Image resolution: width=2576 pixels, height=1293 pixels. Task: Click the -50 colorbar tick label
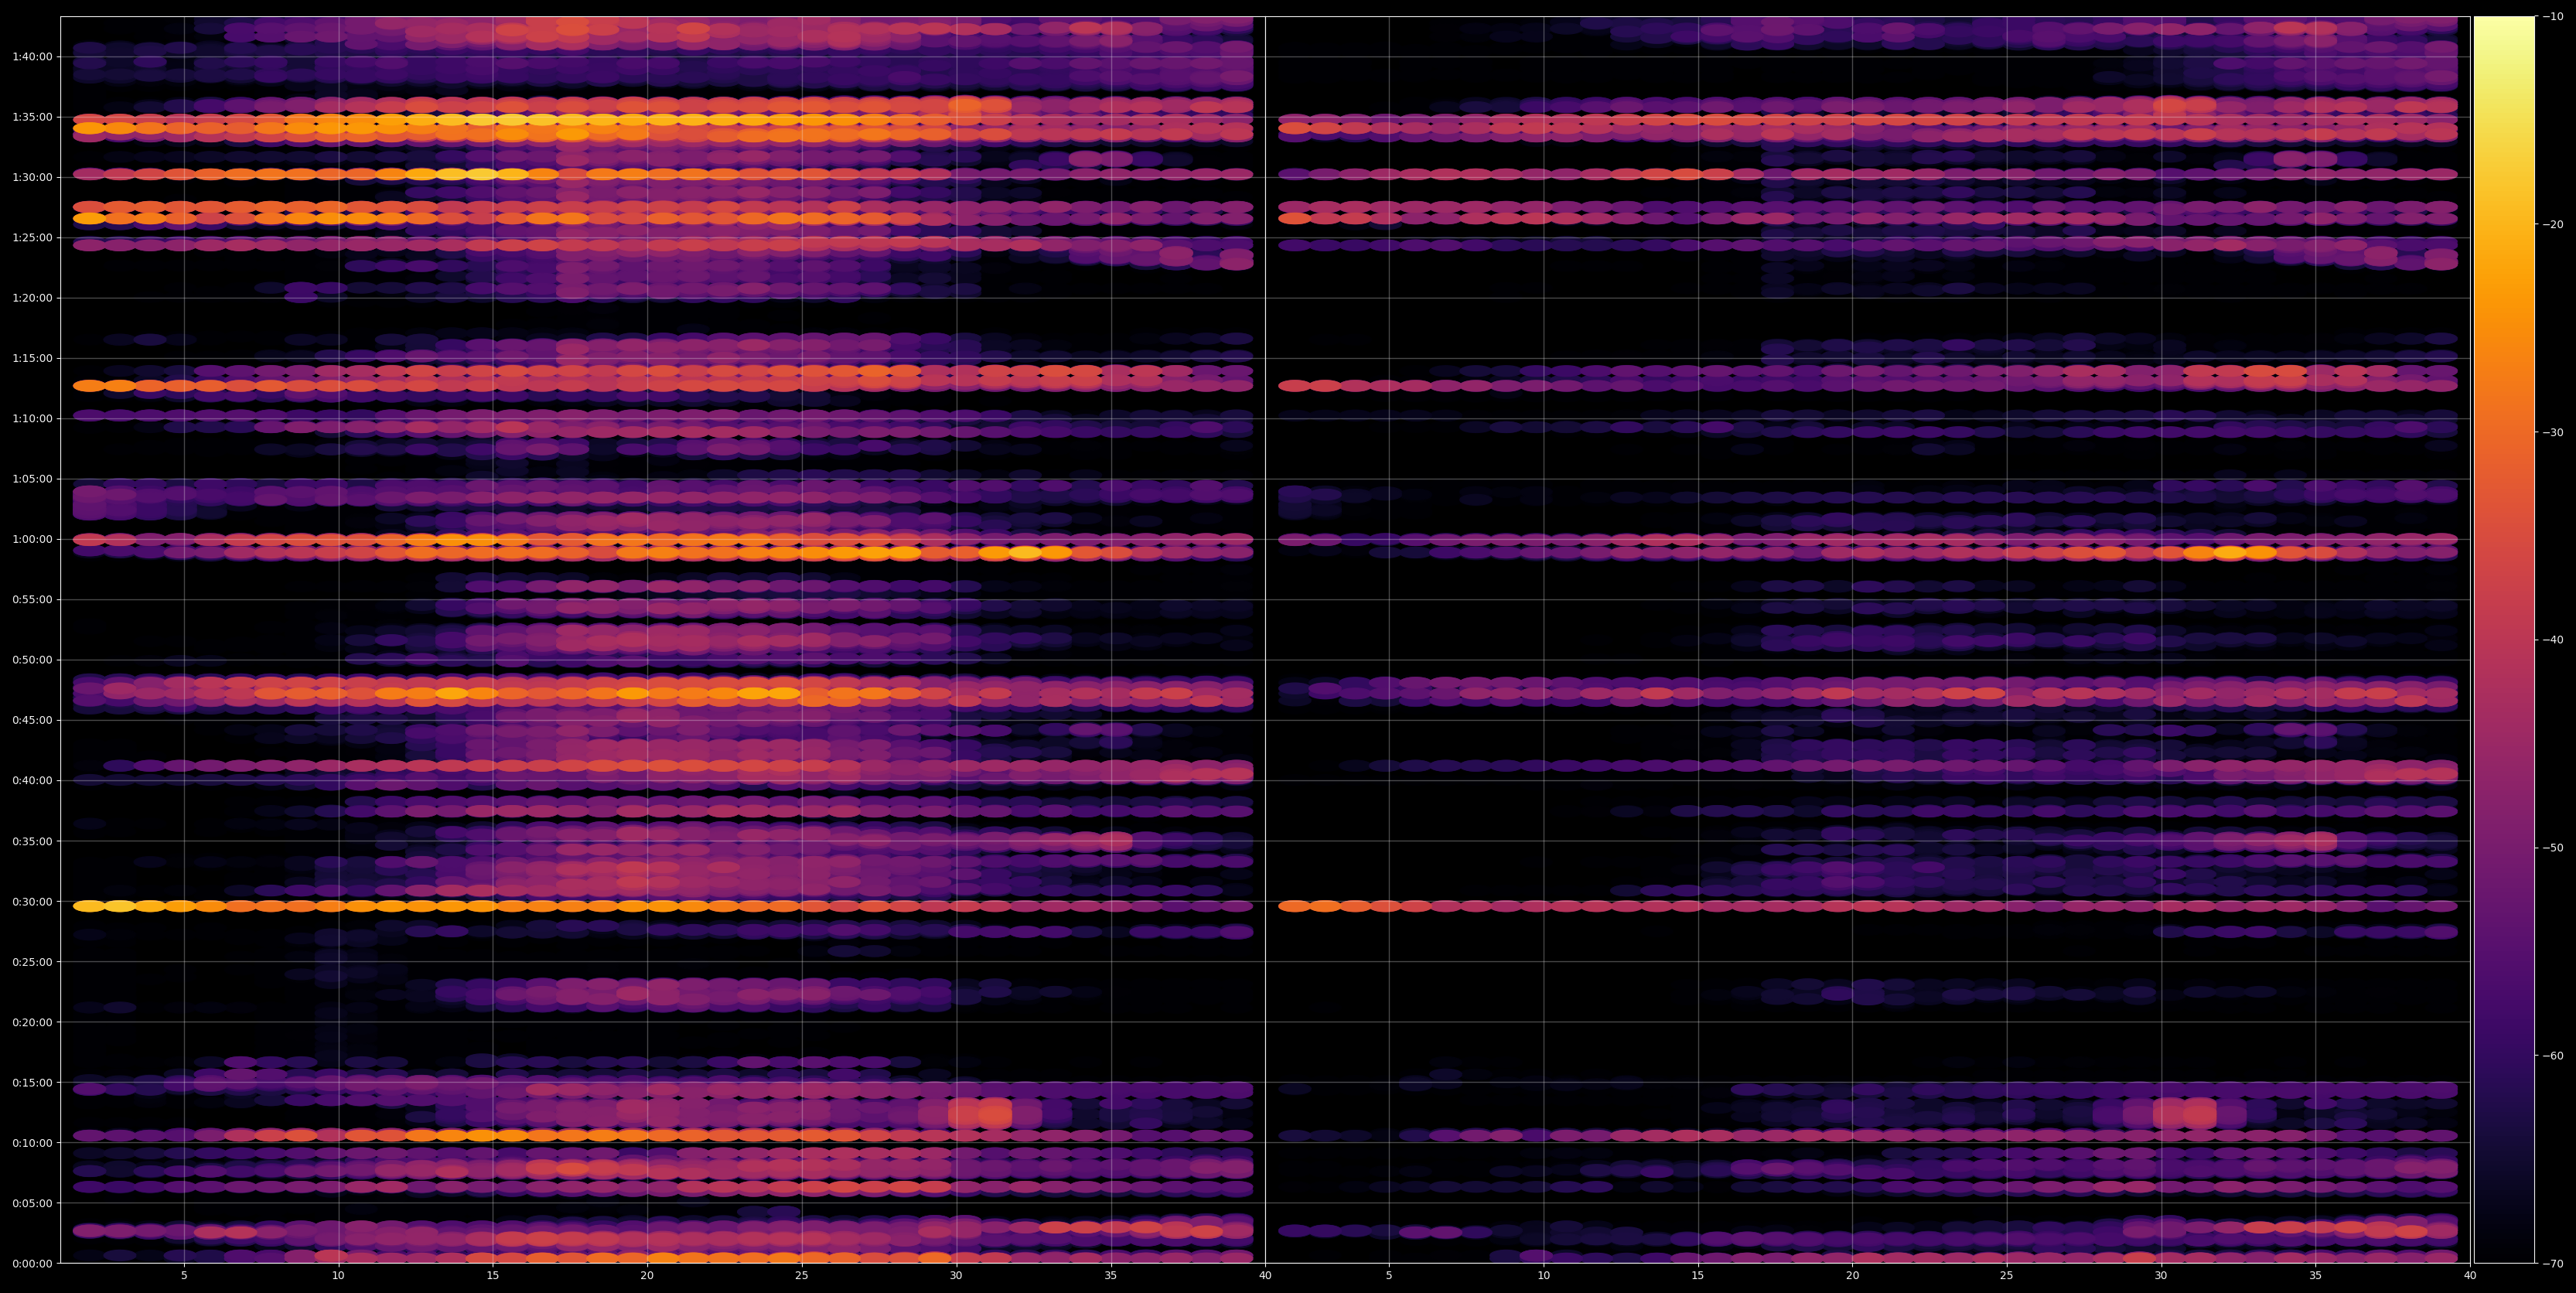tap(2553, 848)
